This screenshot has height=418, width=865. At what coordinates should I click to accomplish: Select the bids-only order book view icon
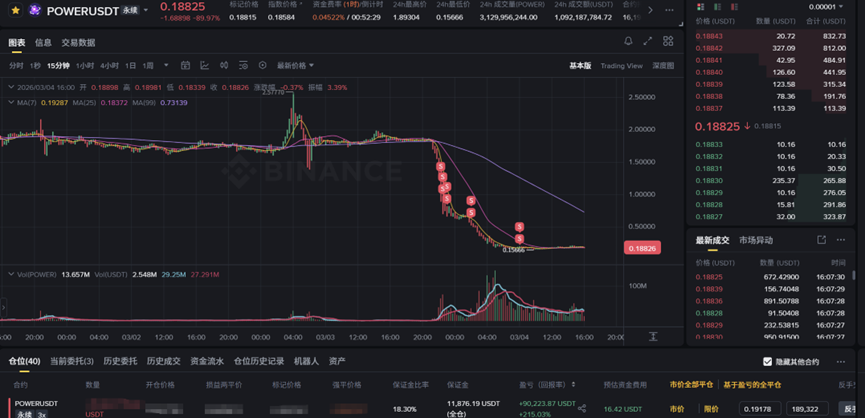(x=717, y=7)
